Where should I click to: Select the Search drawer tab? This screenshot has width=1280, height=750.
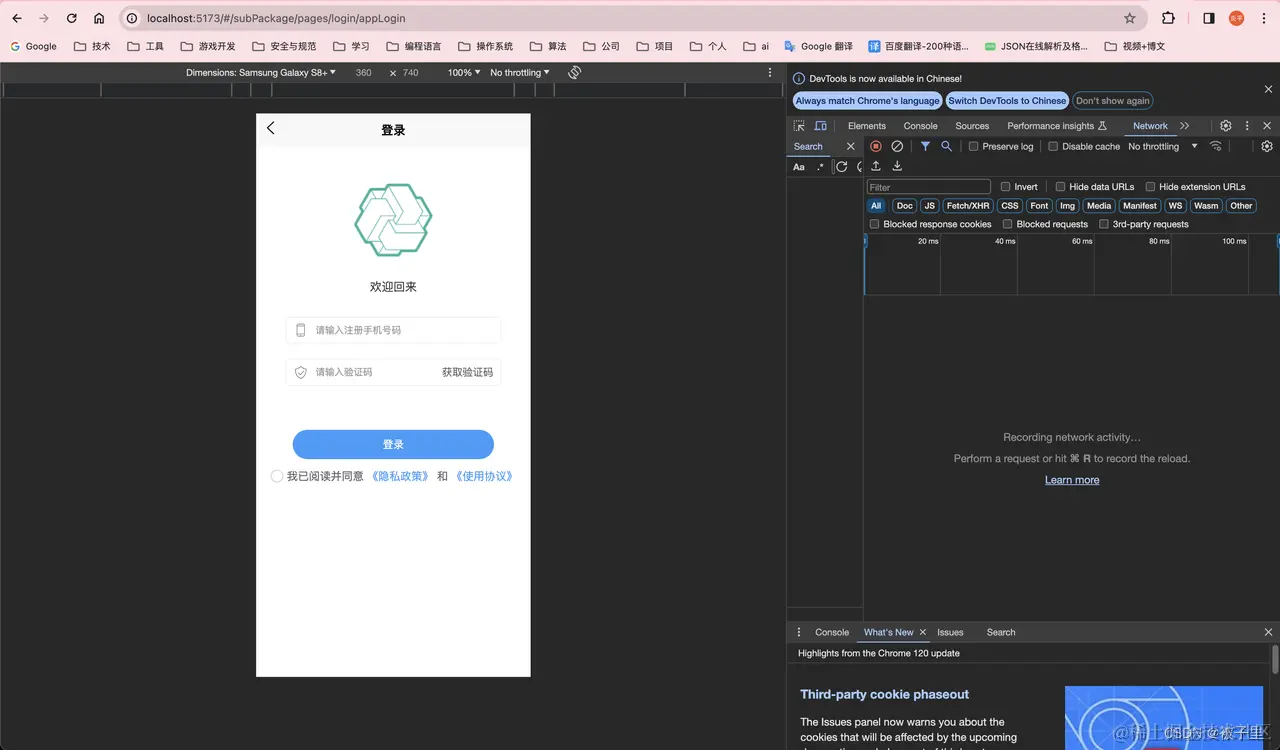(x=1001, y=632)
